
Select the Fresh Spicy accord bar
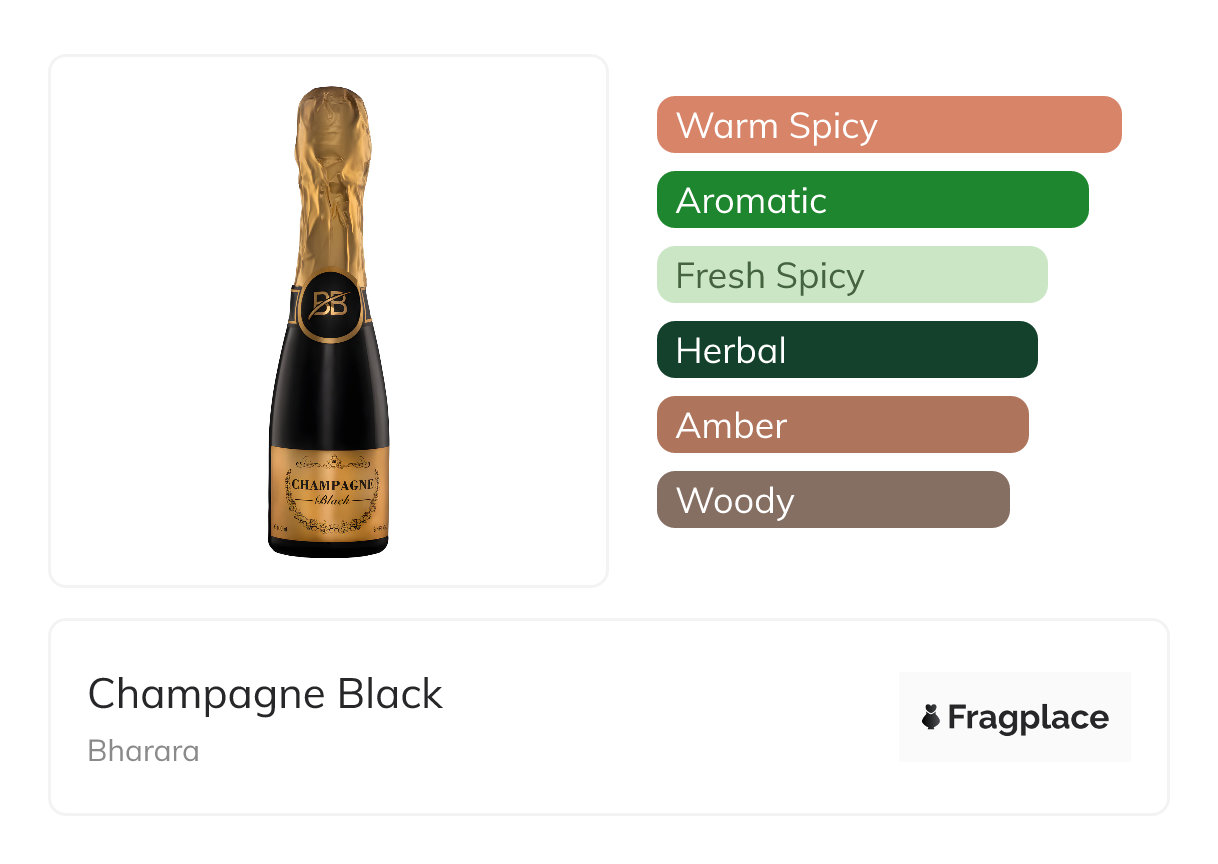click(851, 275)
